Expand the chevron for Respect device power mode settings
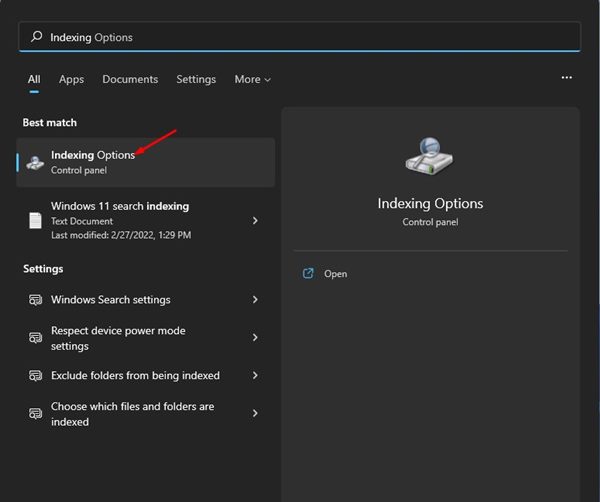 [x=256, y=338]
